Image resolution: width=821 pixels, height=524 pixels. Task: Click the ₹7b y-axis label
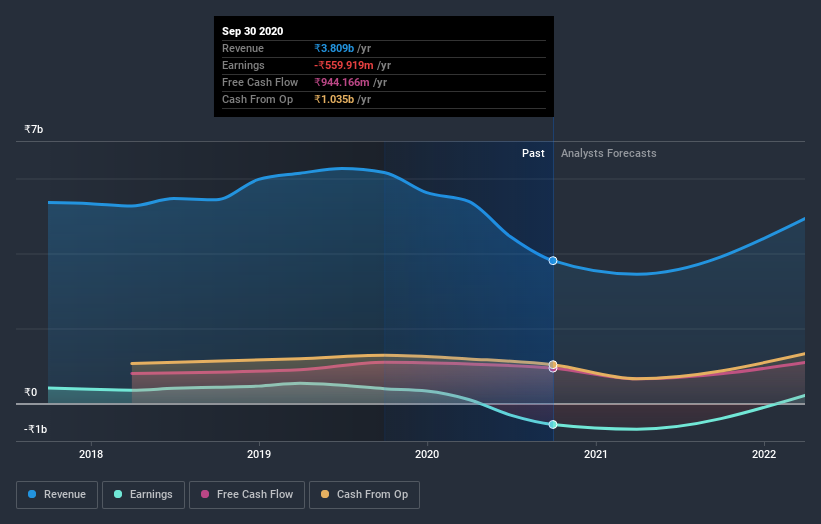click(34, 129)
